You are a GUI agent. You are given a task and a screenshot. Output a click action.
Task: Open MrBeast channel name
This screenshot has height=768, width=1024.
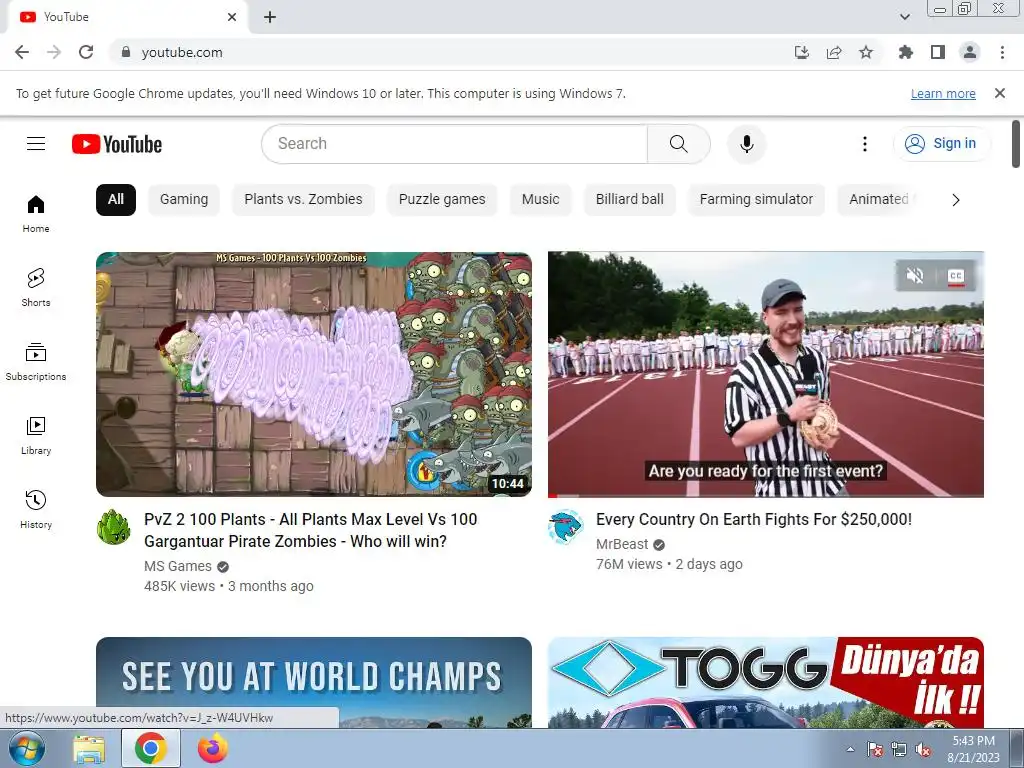point(622,544)
